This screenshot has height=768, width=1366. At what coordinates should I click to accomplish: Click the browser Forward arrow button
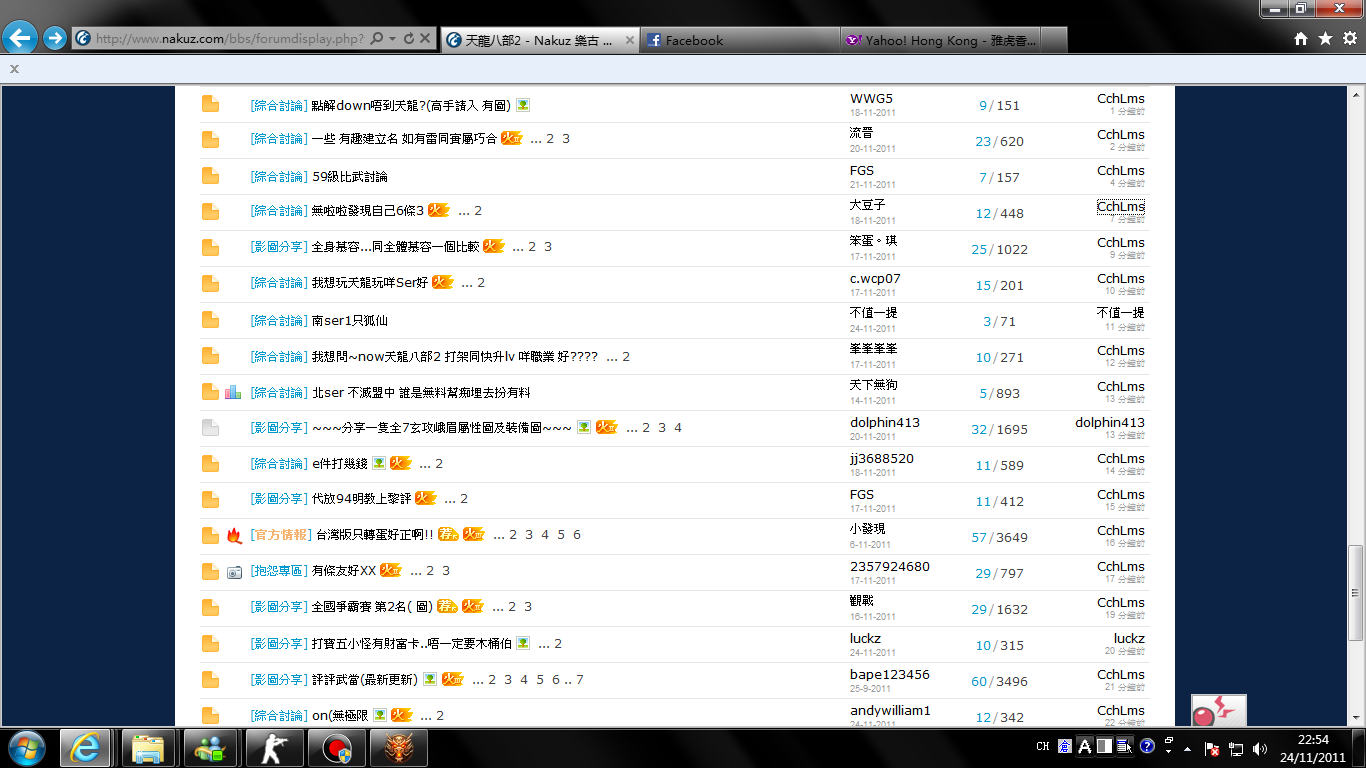[55, 39]
